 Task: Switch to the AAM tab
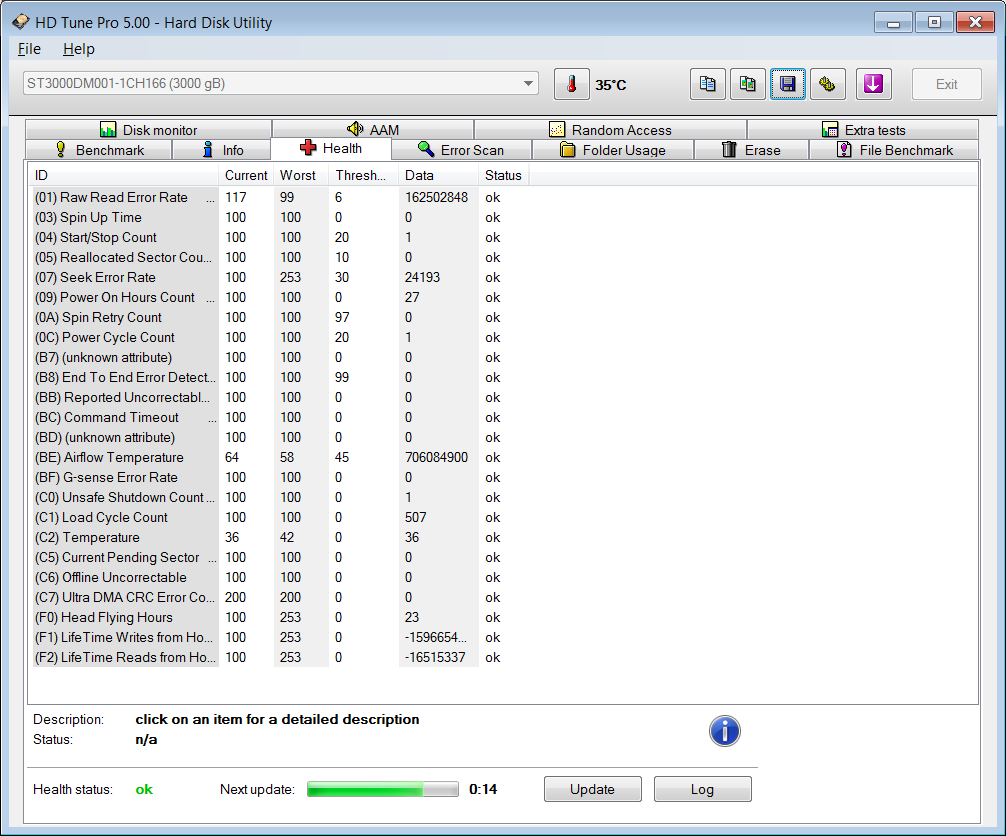373,130
